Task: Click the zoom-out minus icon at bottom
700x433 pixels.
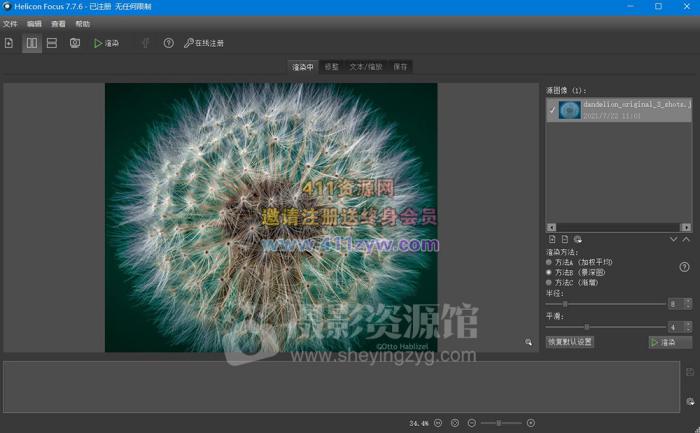Action: point(472,423)
